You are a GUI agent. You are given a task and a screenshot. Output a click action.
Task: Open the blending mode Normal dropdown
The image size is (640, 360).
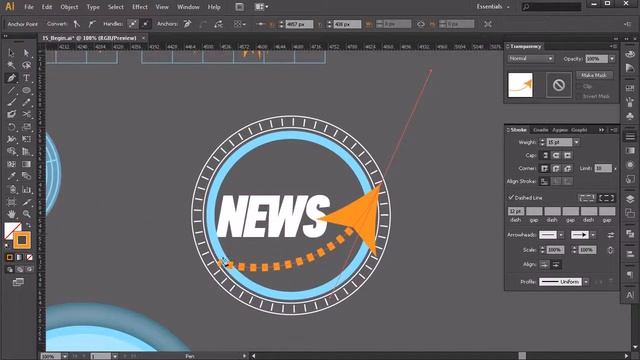tap(531, 59)
